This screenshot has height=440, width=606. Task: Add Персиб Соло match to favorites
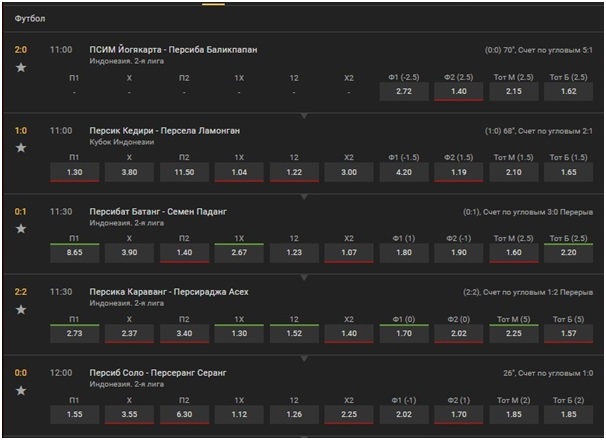(x=21, y=391)
